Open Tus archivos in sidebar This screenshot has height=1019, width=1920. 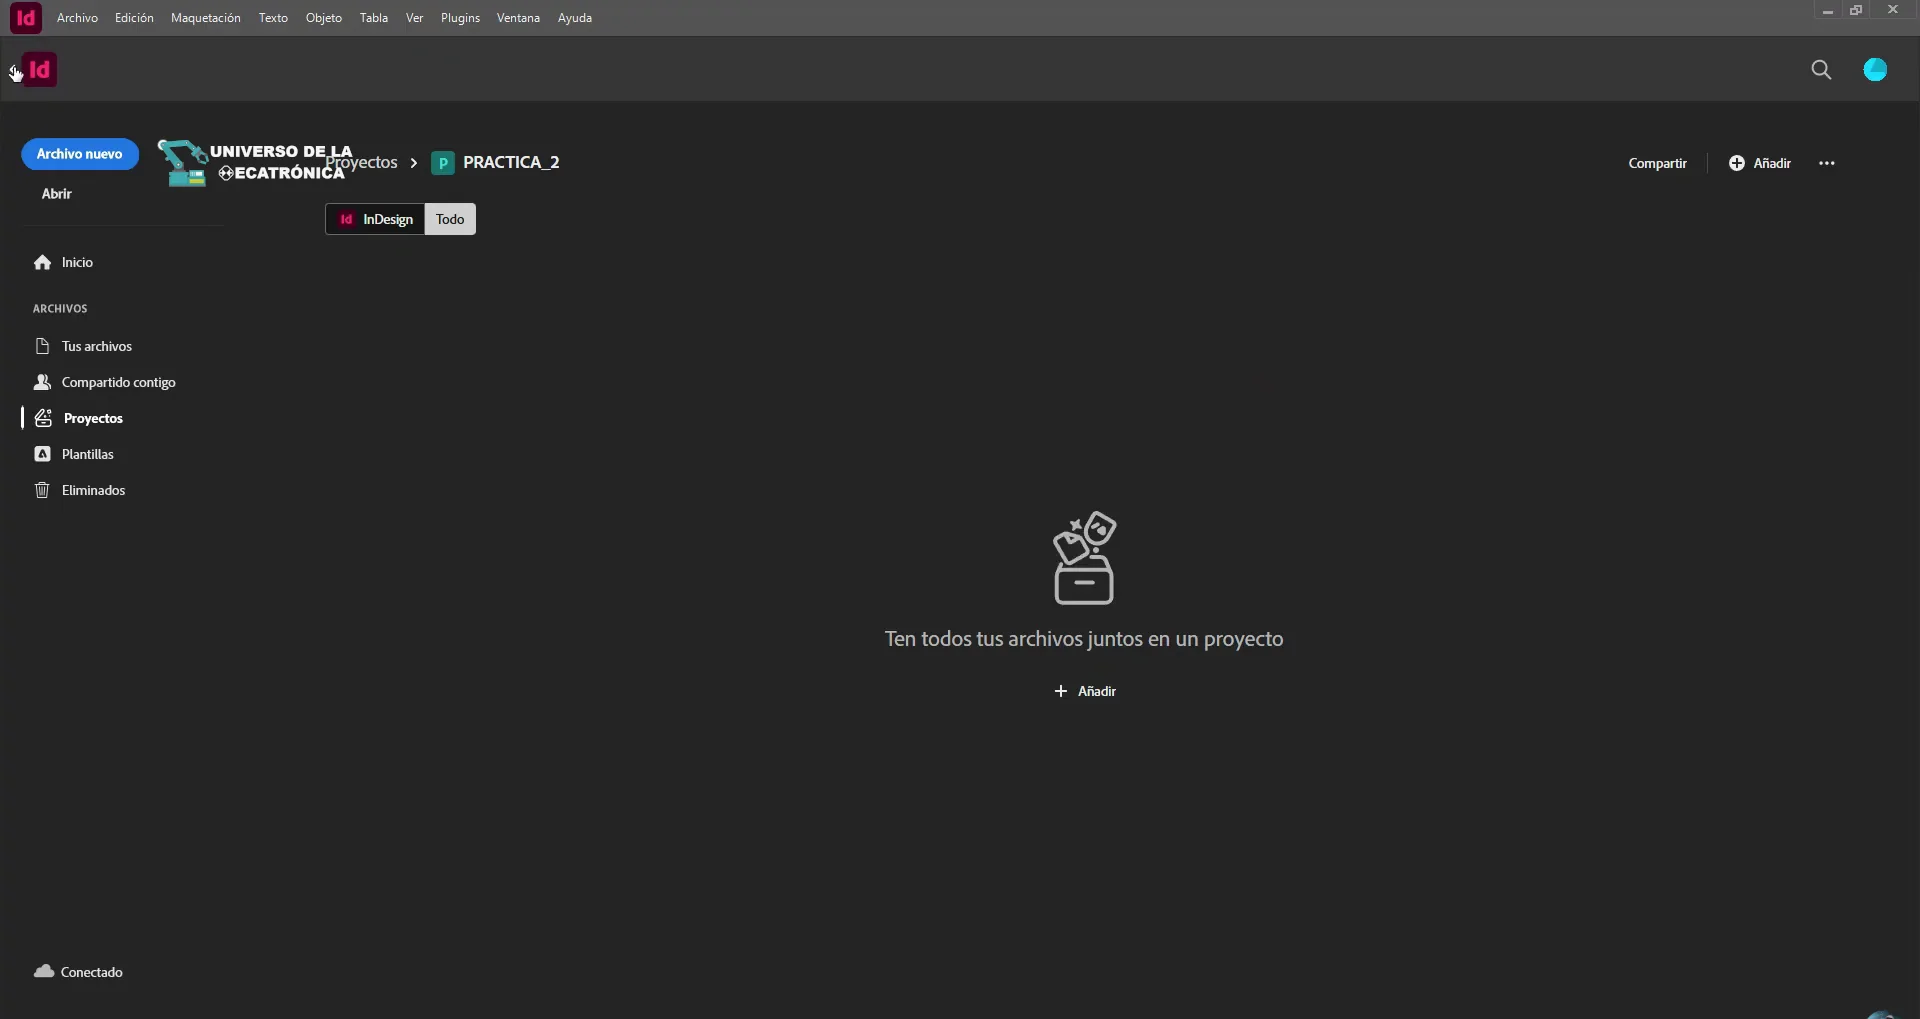pyautogui.click(x=96, y=346)
